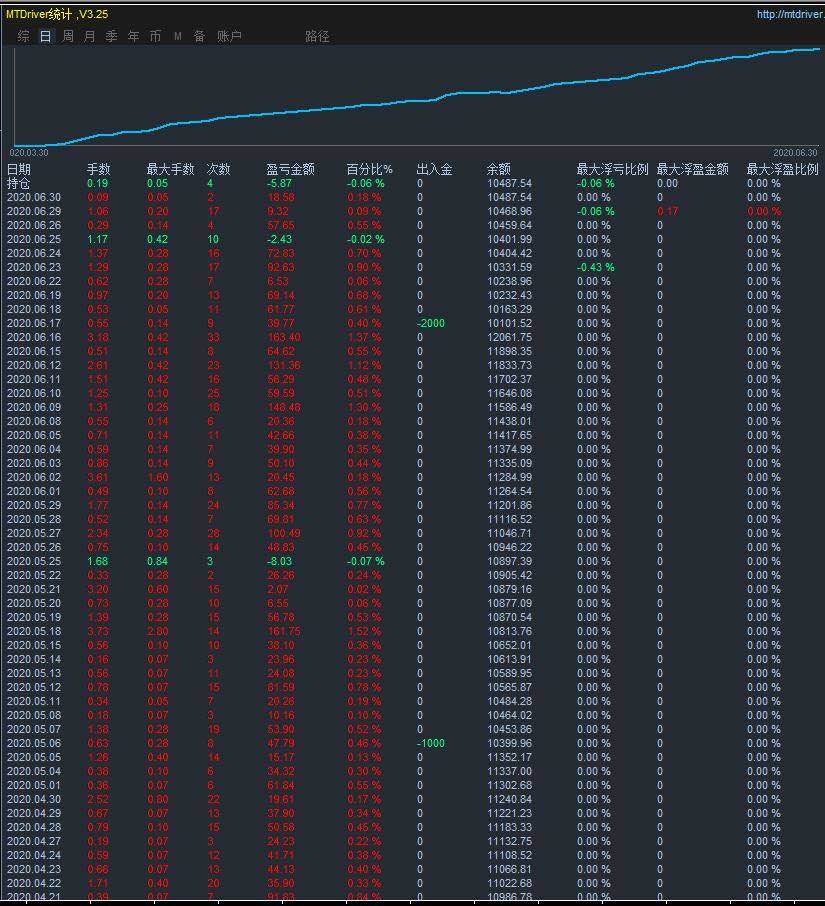
Task: Select the 2020.05.18 date row
Action: click(x=34, y=631)
